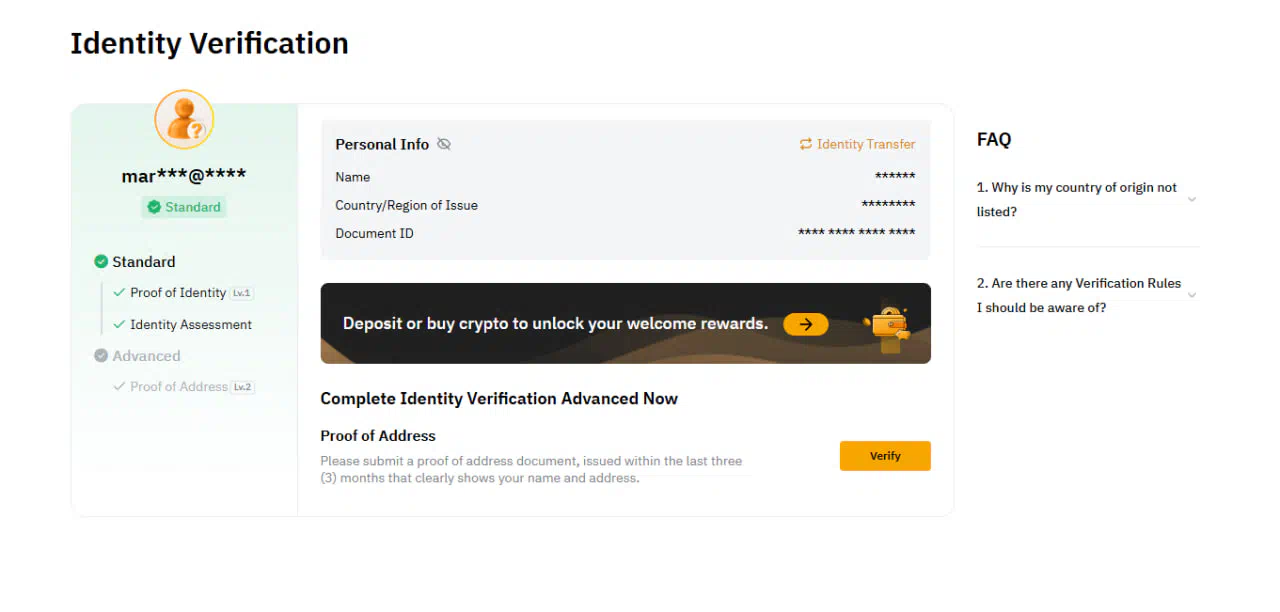The width and height of the screenshot is (1280, 612).
Task: Open the 'Why is my country of origin not listed?' question
Action: 1077,199
